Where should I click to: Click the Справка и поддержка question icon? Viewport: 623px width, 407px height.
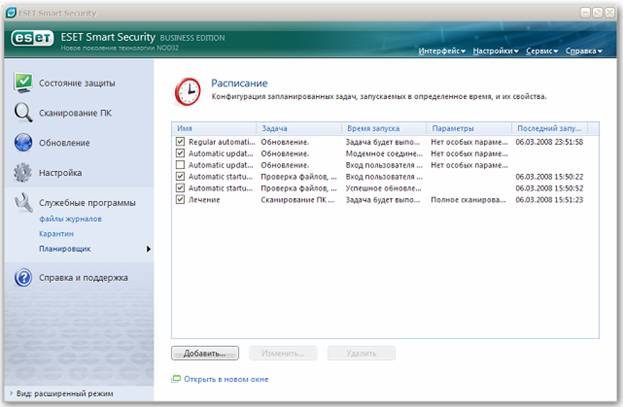(x=24, y=277)
